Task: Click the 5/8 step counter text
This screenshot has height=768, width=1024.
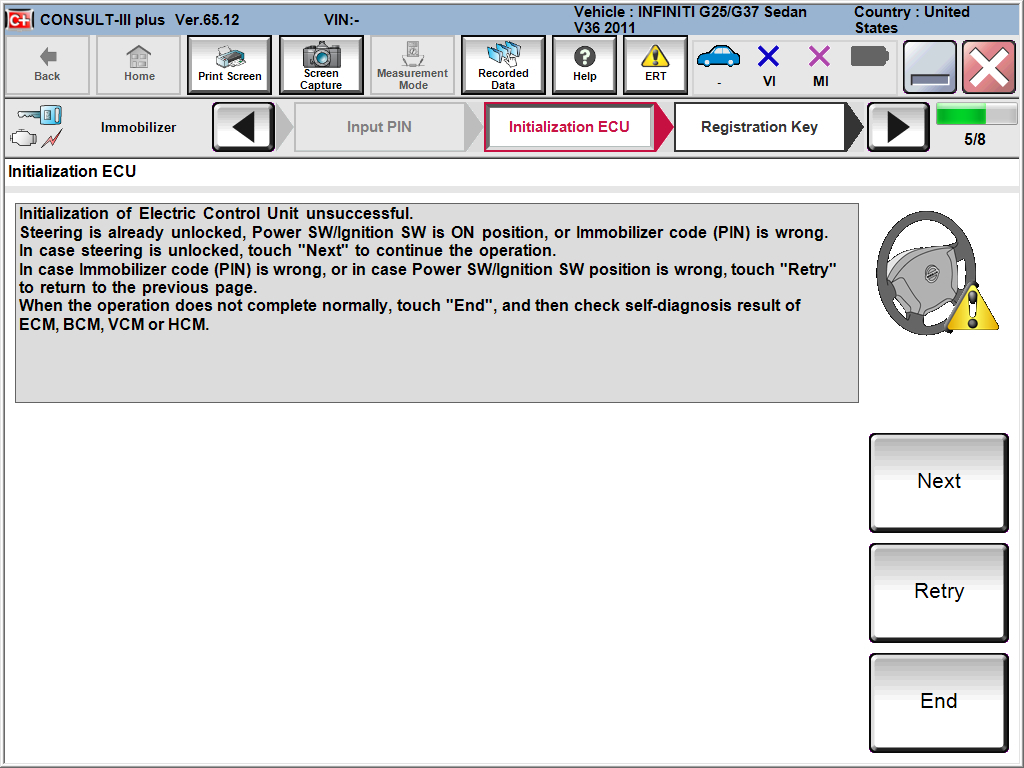Action: 974,139
